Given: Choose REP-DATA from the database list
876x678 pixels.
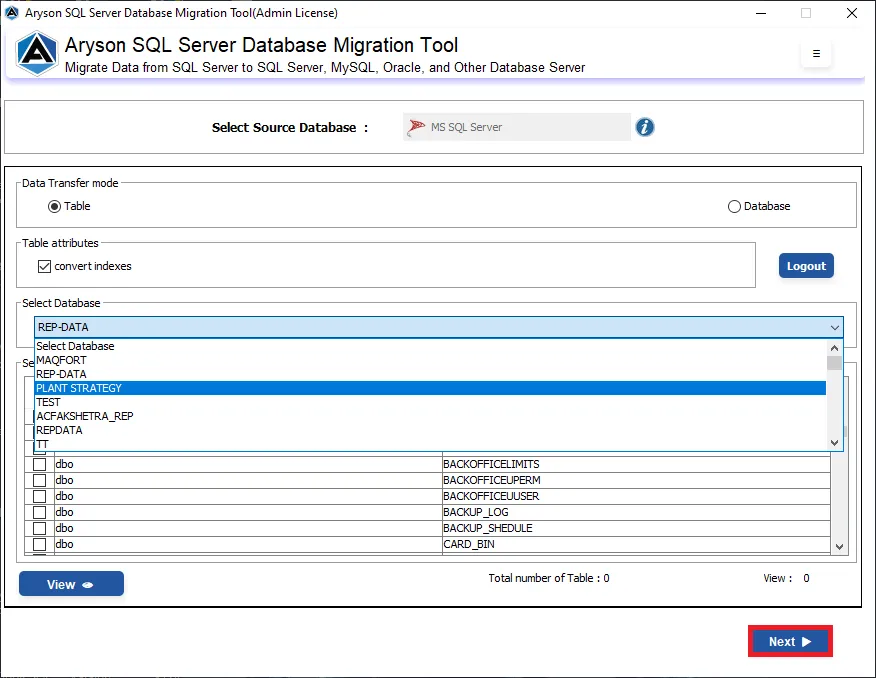Looking at the screenshot, I should 430,374.
